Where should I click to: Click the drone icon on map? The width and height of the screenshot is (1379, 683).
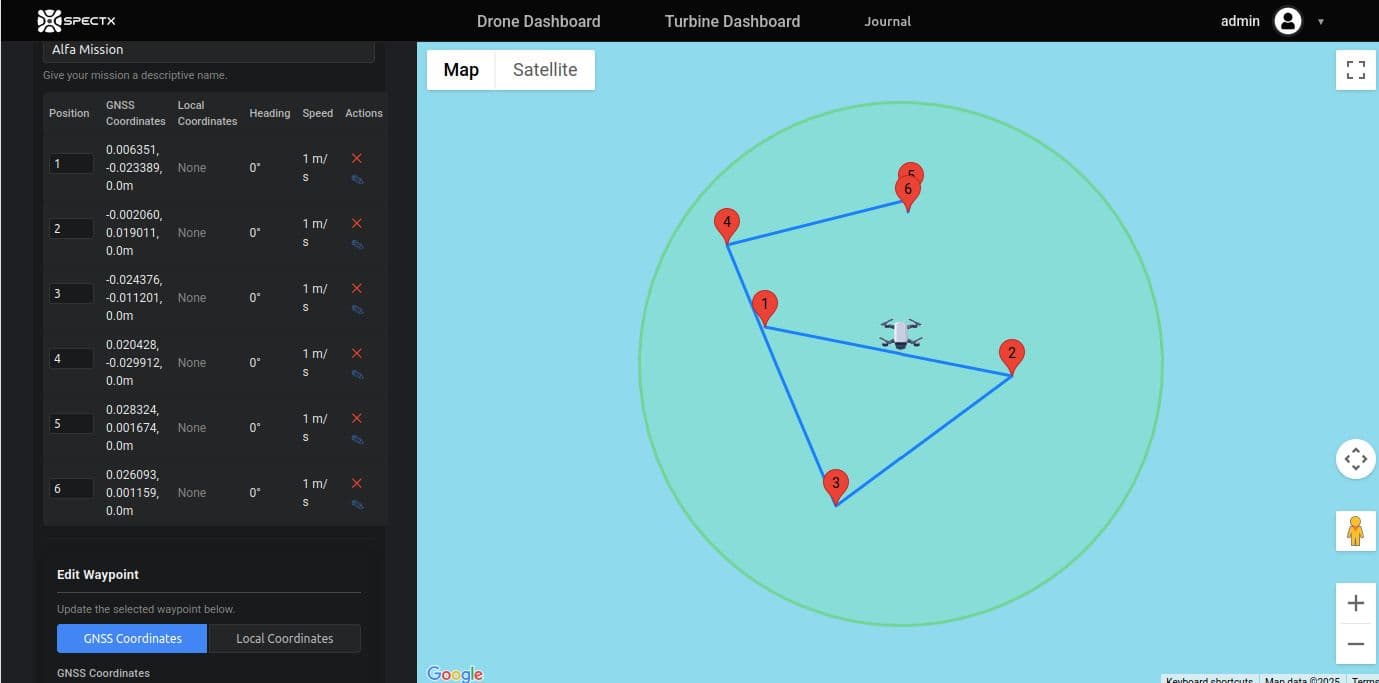point(901,334)
